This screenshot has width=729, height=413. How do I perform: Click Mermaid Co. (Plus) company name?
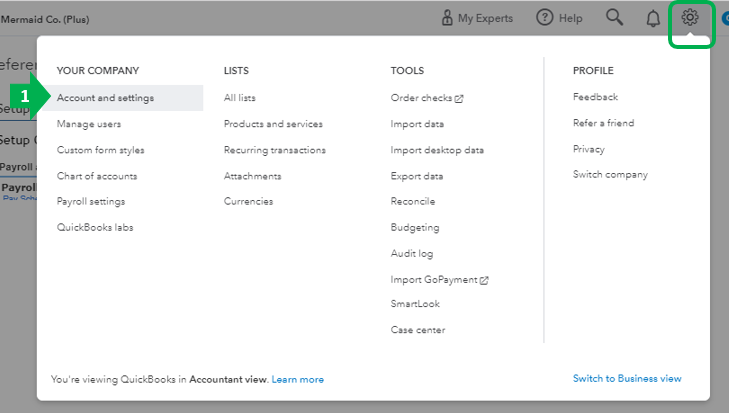pyautogui.click(x=45, y=20)
